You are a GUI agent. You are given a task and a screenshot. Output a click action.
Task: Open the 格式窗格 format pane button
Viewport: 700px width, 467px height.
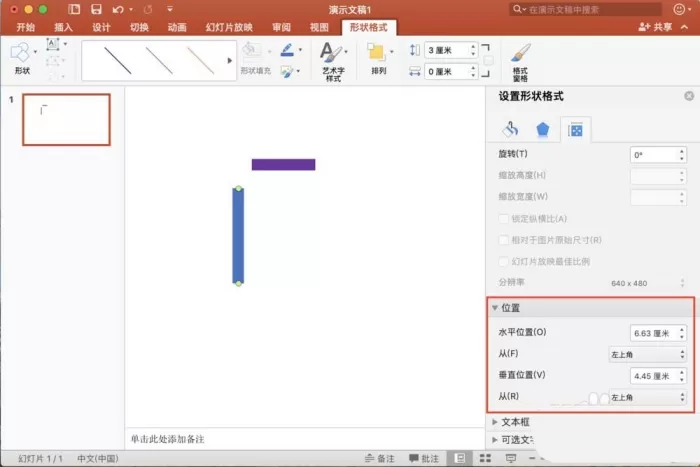click(521, 62)
